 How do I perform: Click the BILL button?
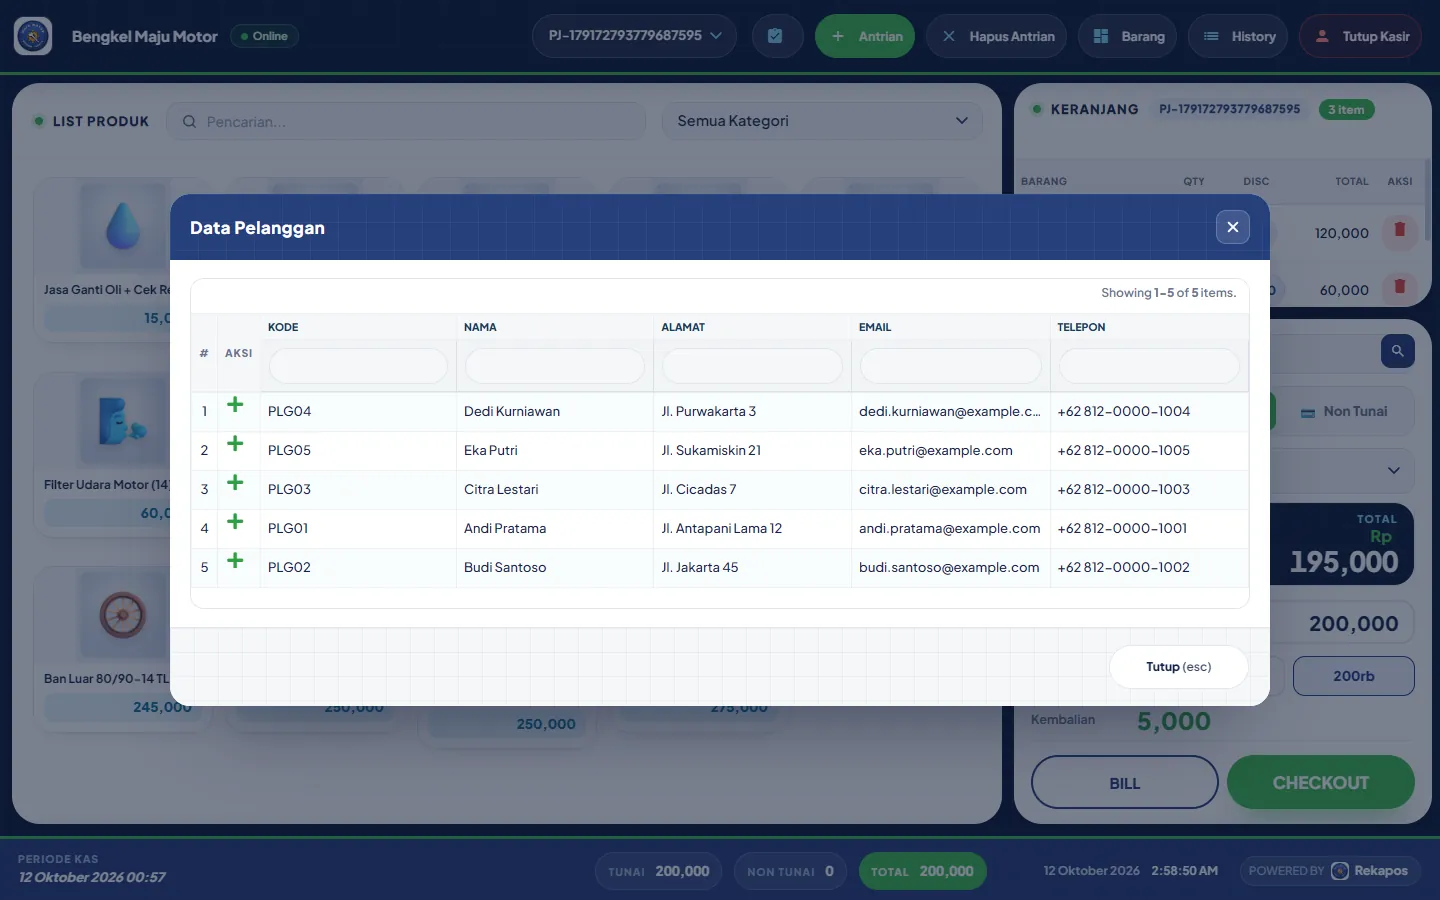point(1125,783)
